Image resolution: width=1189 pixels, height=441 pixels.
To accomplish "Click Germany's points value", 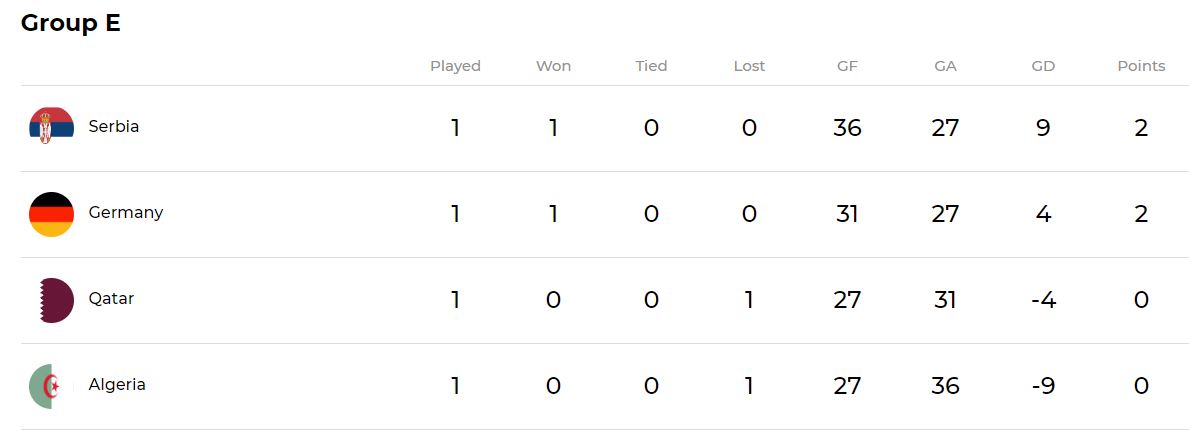I will click(1141, 214).
